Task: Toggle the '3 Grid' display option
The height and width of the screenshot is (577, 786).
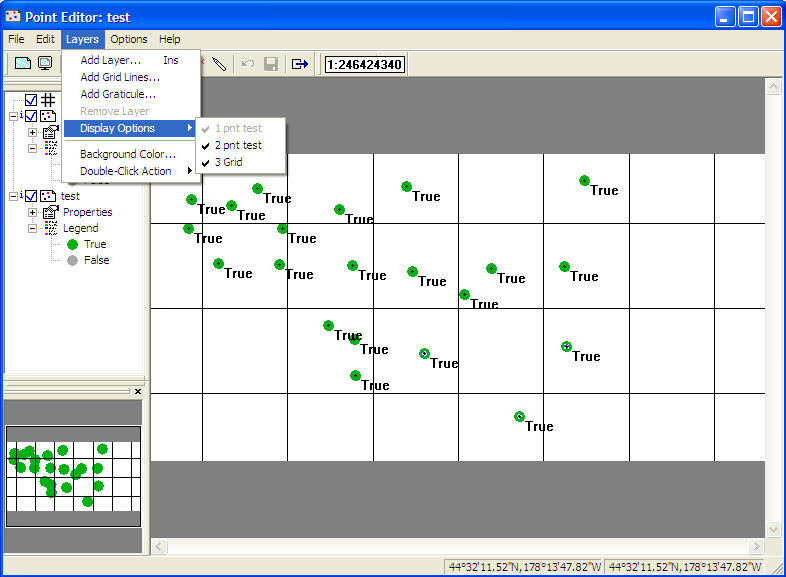Action: pyautogui.click(x=241, y=162)
